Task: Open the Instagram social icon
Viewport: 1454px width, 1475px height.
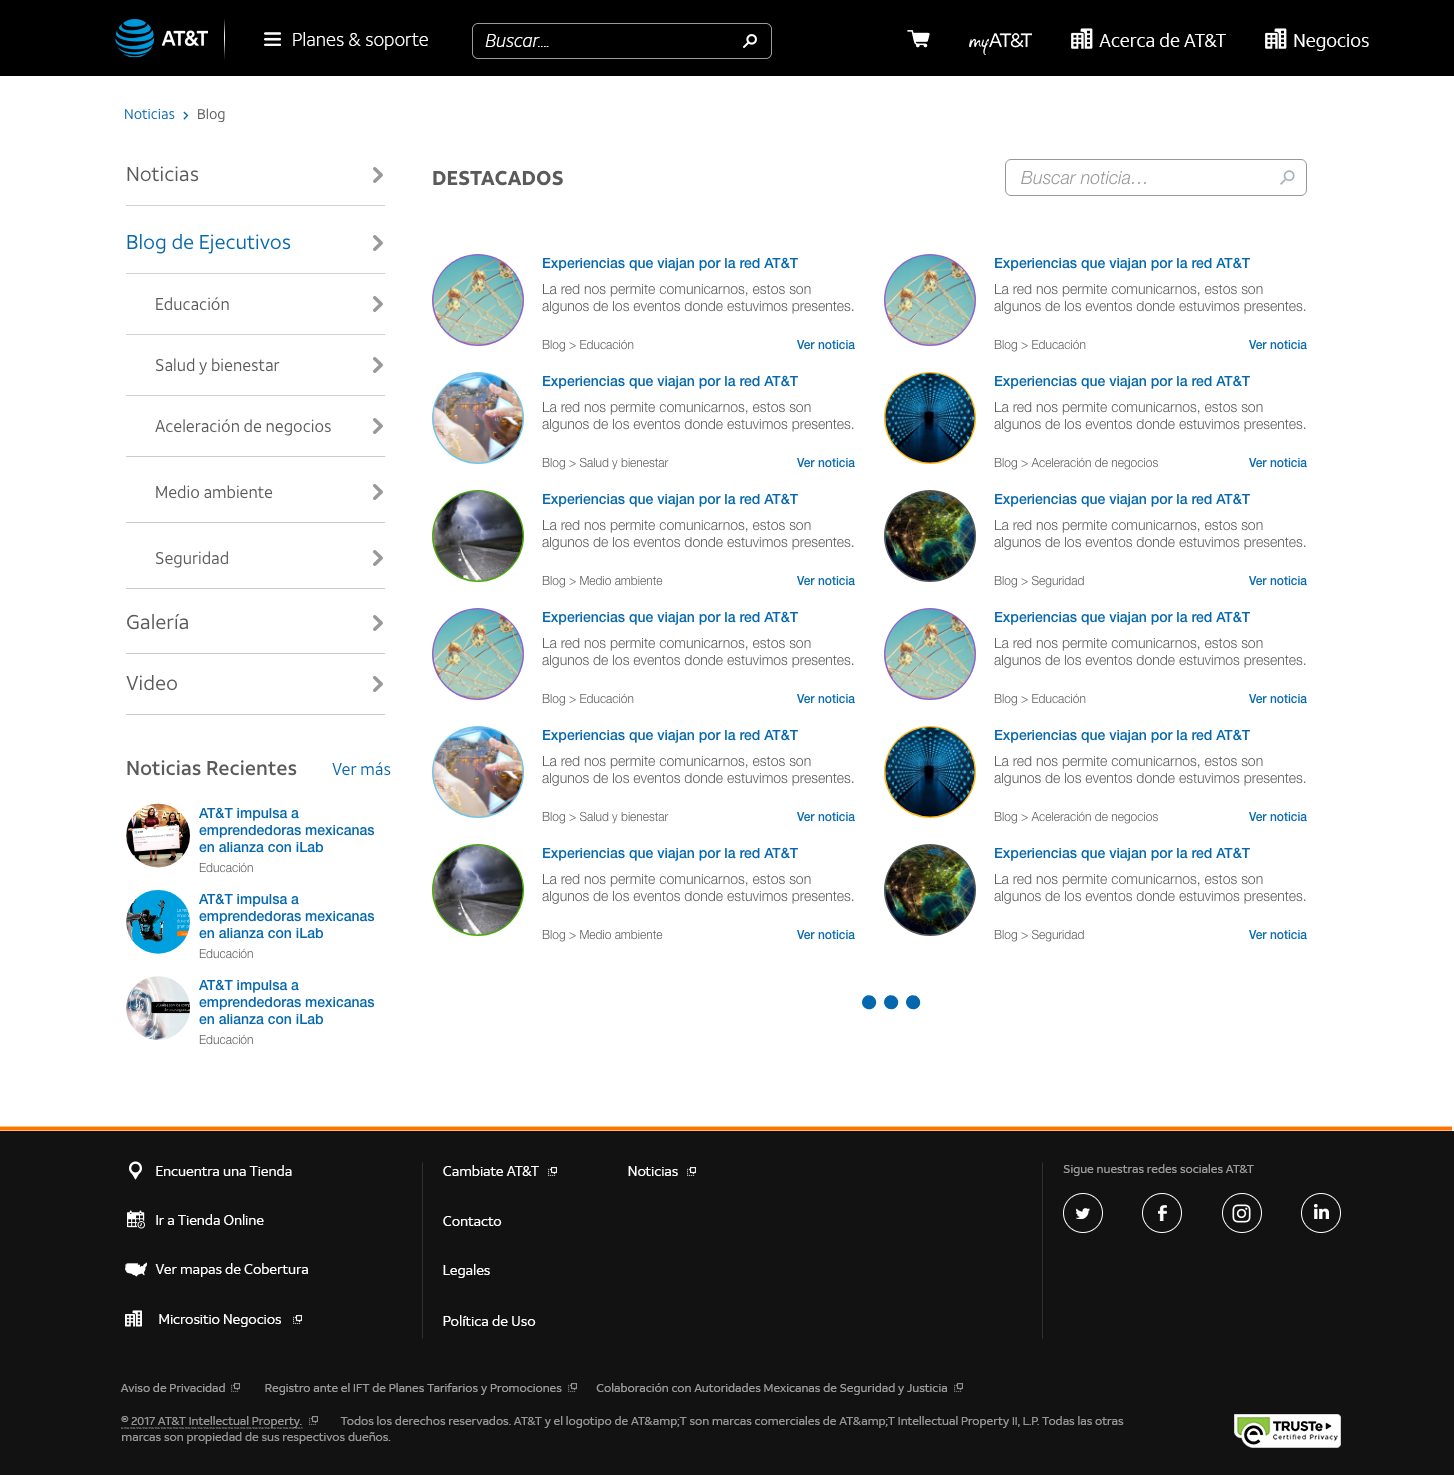Action: (1242, 1213)
